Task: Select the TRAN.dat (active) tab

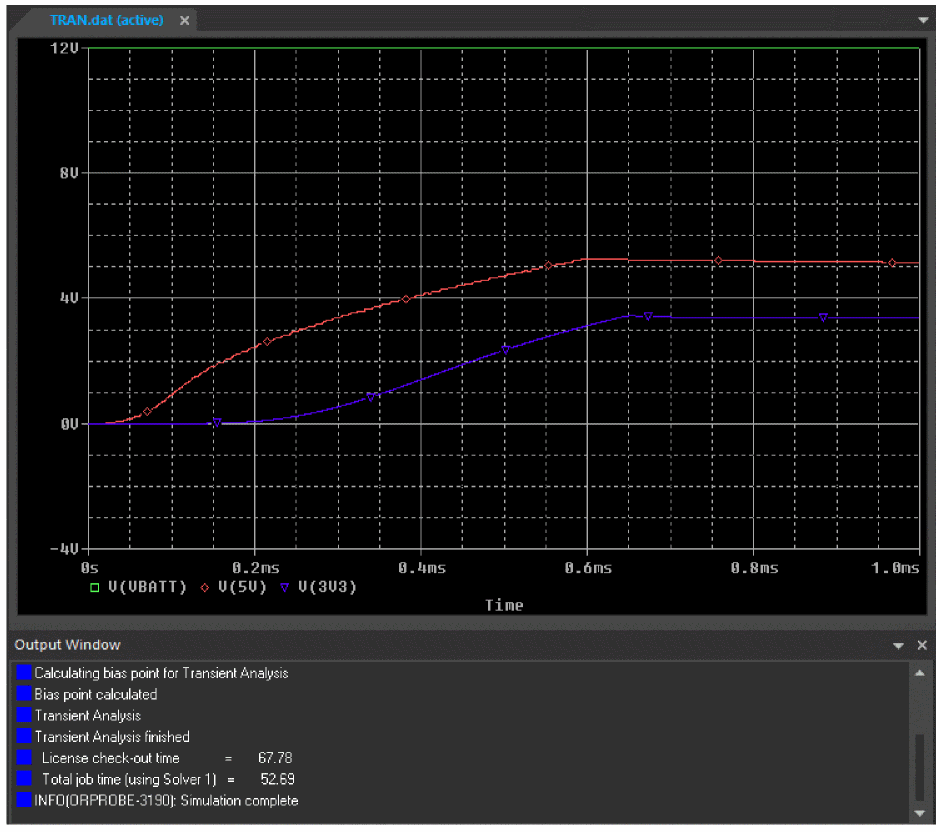Action: (x=106, y=20)
